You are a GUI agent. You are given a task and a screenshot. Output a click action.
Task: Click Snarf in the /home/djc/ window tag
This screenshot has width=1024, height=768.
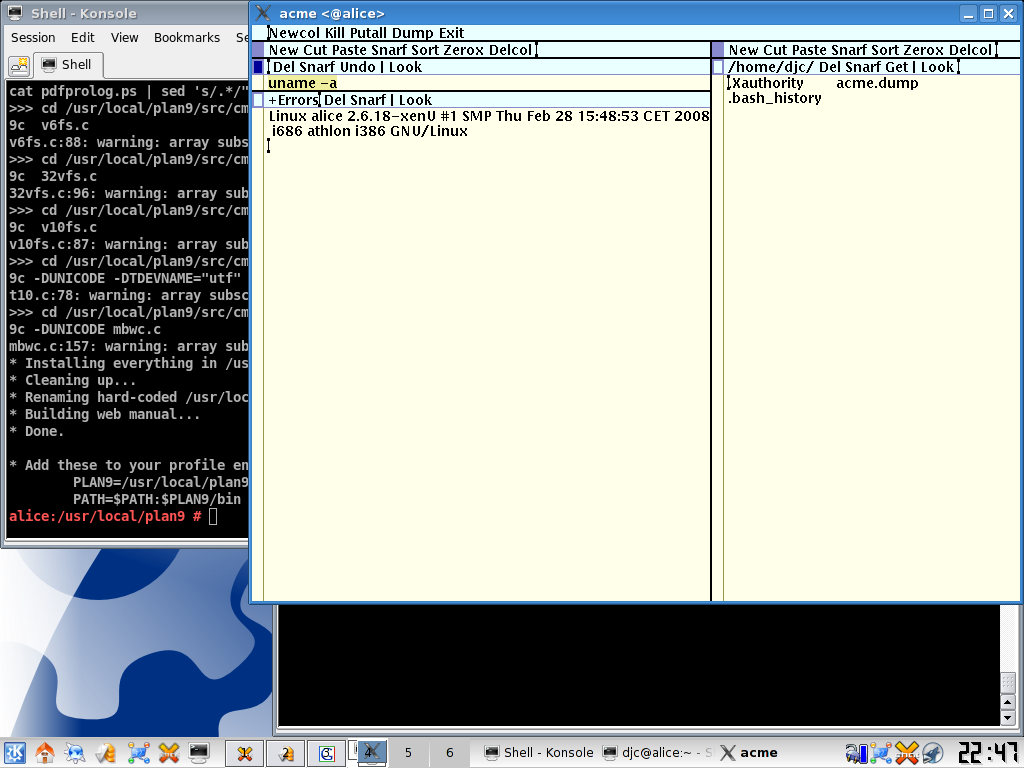862,67
